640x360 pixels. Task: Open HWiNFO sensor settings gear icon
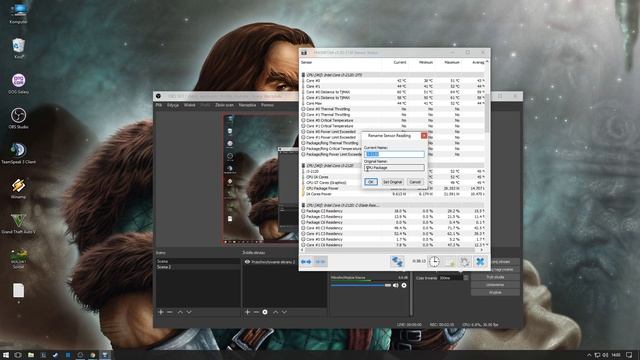click(464, 262)
